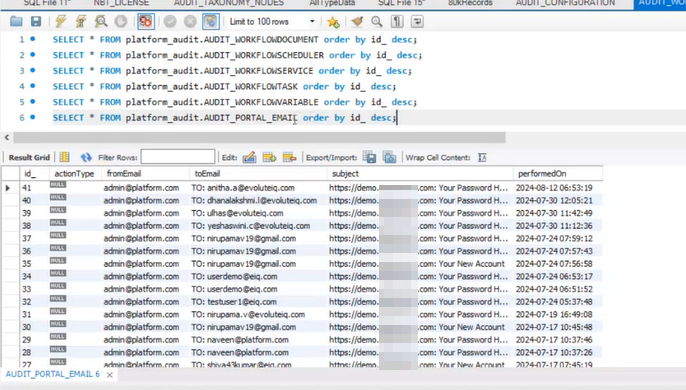Click line 3 AUDIT_WORKFLOWSERVICE query text

[232, 70]
